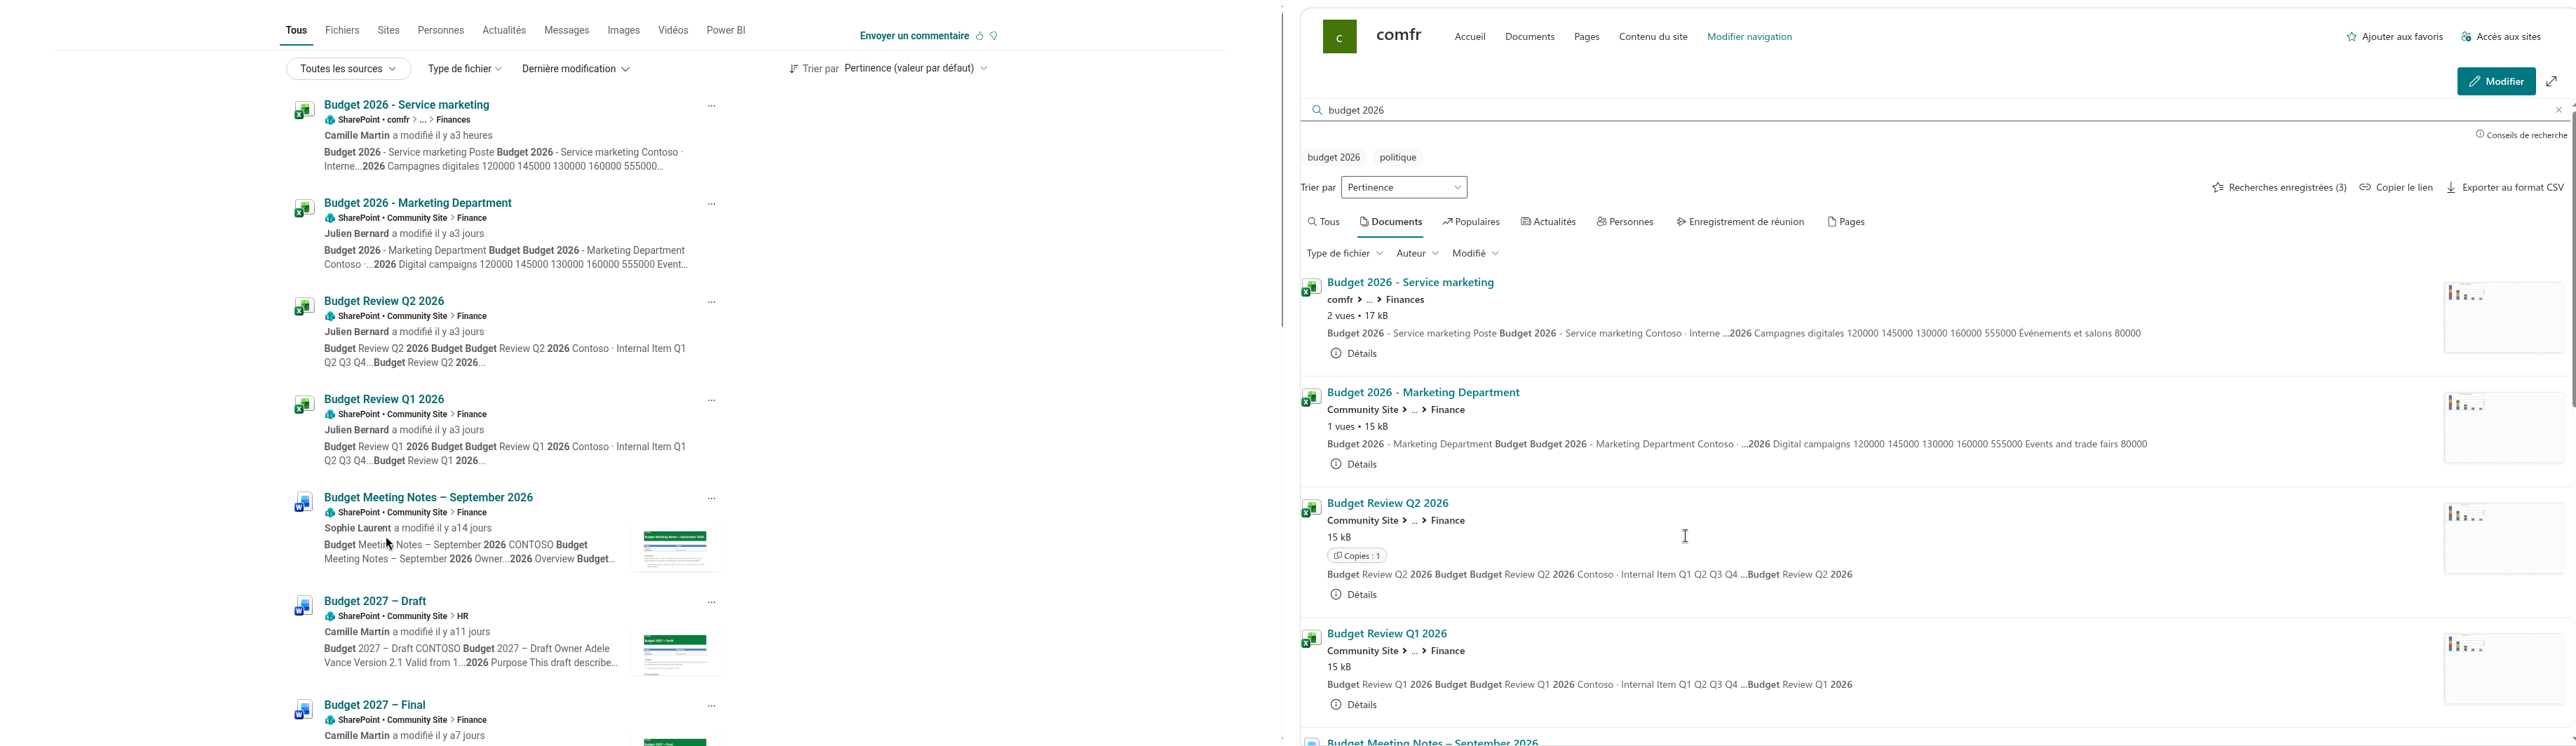The height and width of the screenshot is (746, 2576).
Task: Click the Copies : 1 badge
Action: point(1357,556)
